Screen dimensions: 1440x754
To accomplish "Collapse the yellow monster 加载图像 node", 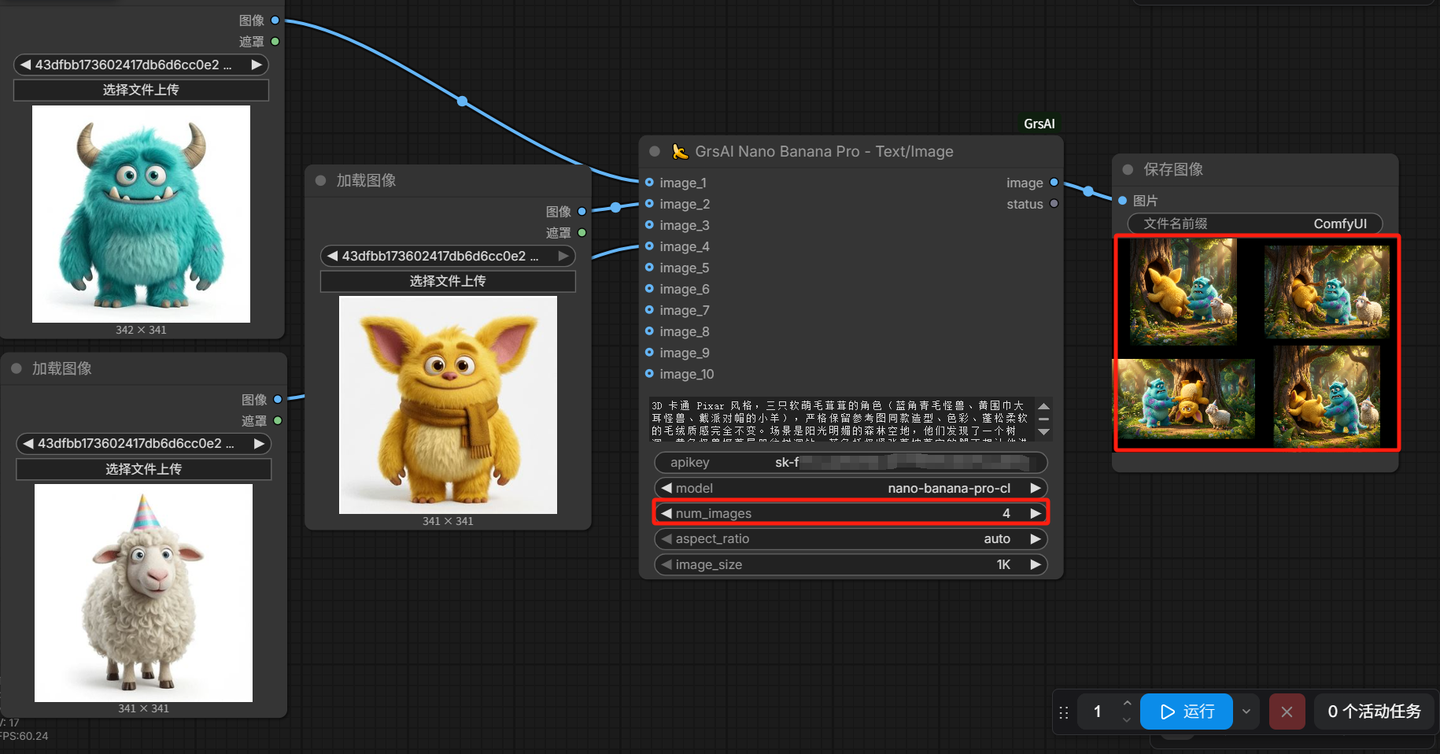I will click(x=321, y=181).
